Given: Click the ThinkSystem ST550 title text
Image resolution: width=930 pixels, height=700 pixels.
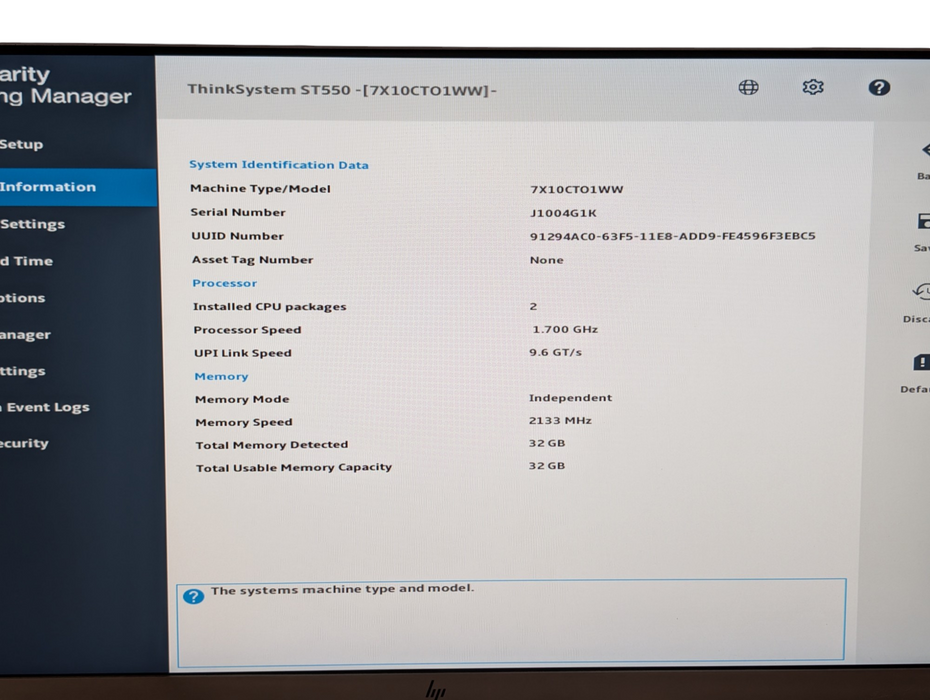Looking at the screenshot, I should pyautogui.click(x=342, y=90).
